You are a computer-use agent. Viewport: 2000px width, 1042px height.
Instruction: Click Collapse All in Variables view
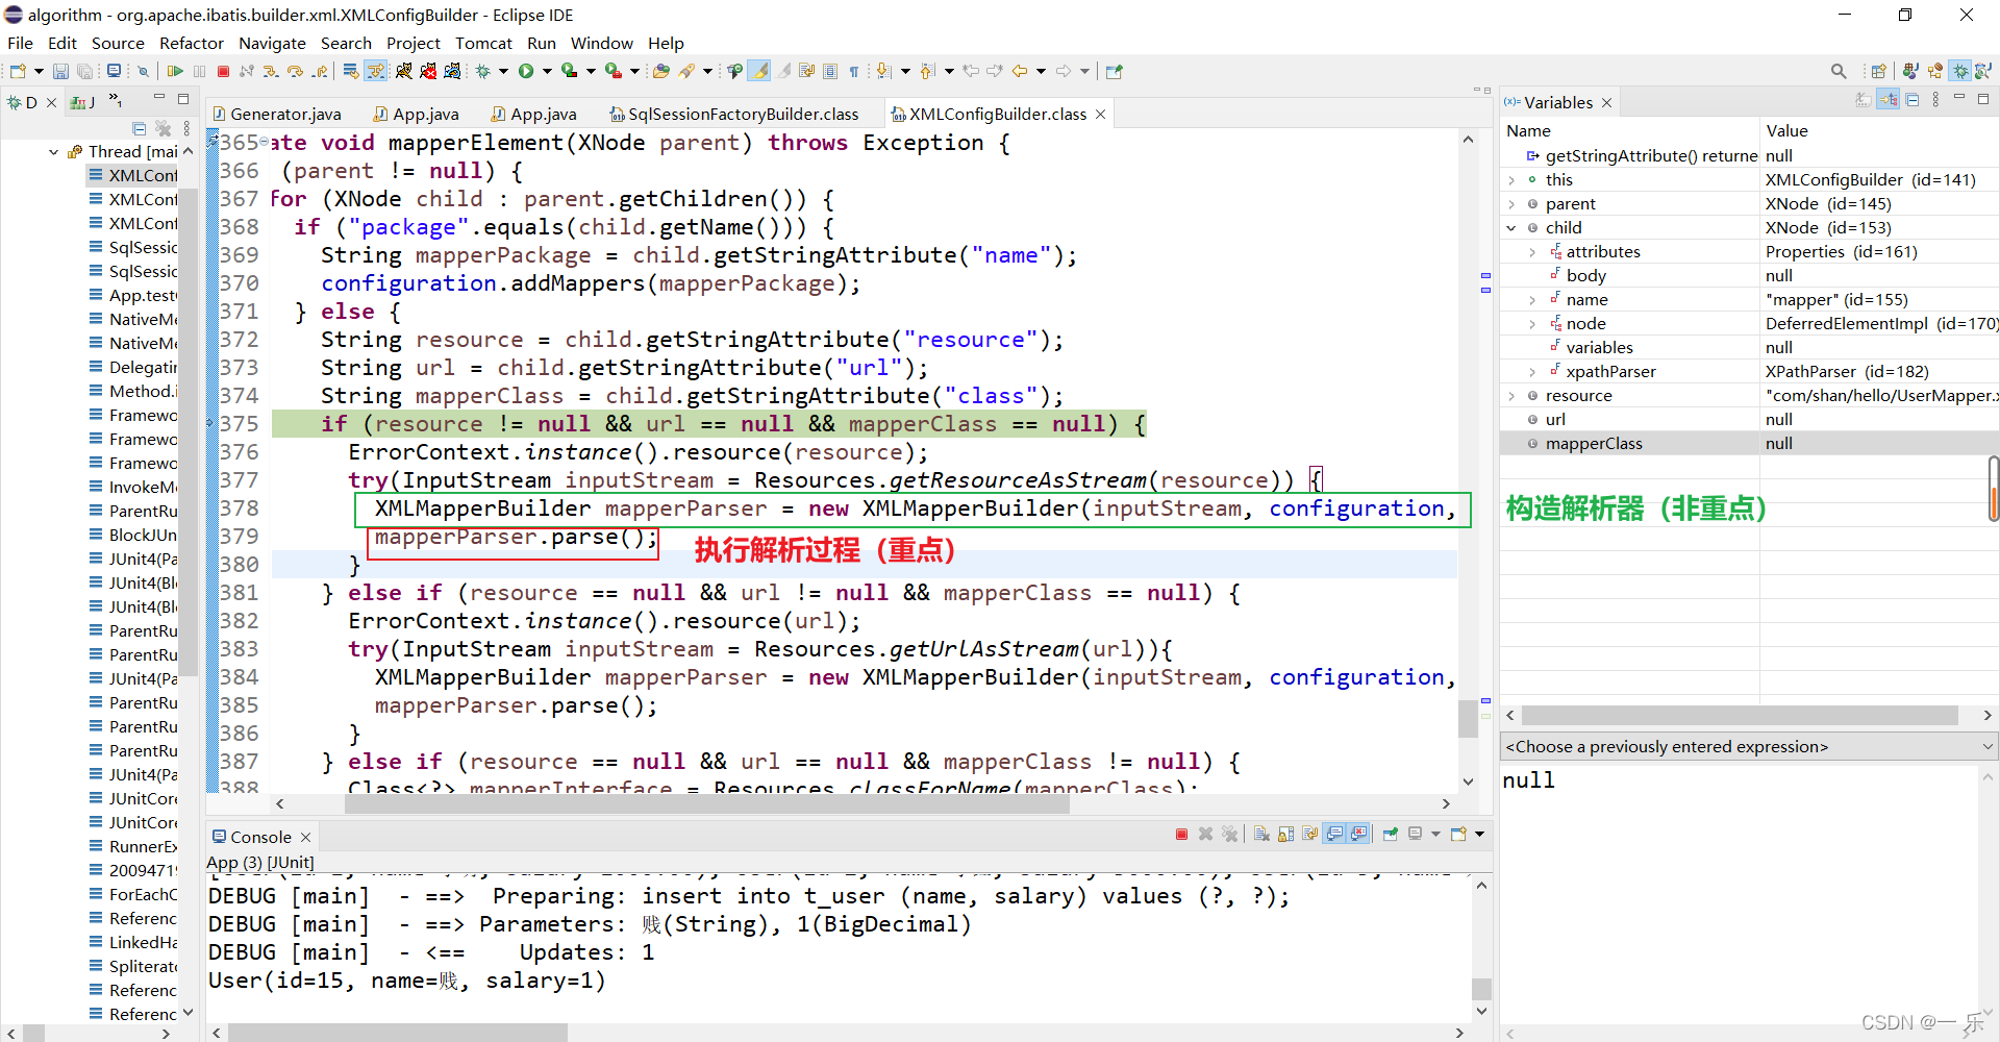point(1912,100)
